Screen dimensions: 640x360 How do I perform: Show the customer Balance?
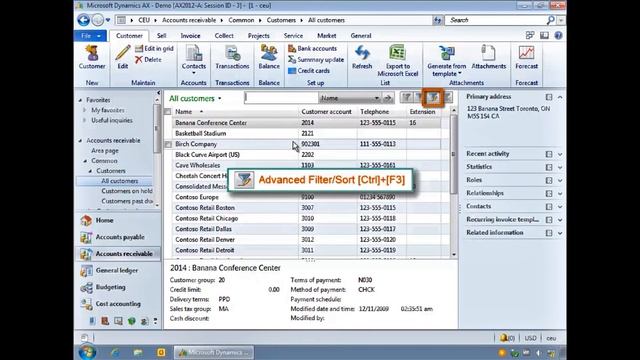coord(269,58)
